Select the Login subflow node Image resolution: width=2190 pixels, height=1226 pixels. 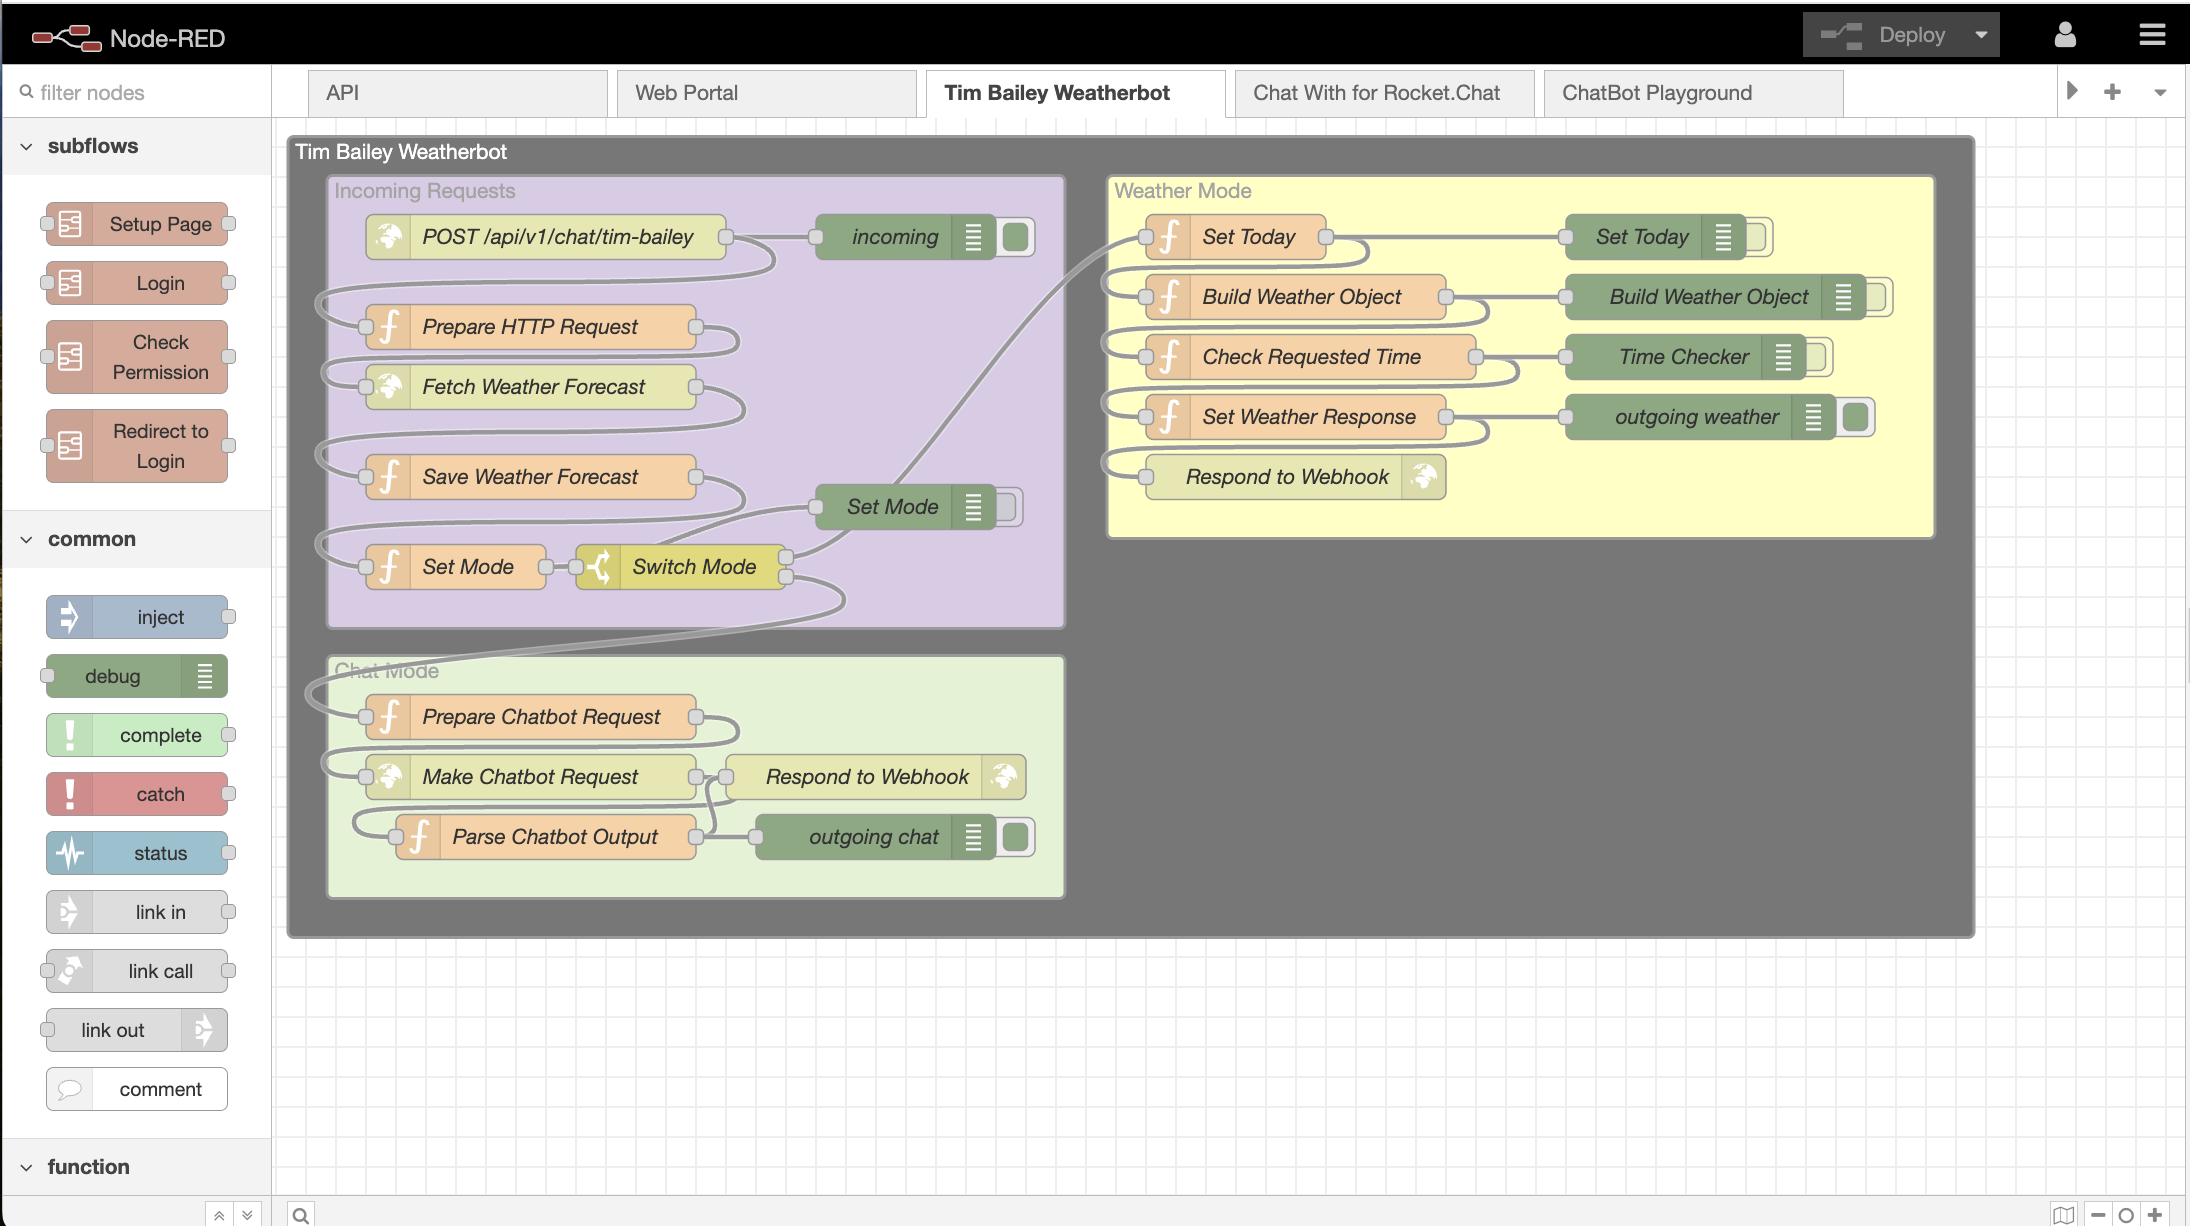137,283
